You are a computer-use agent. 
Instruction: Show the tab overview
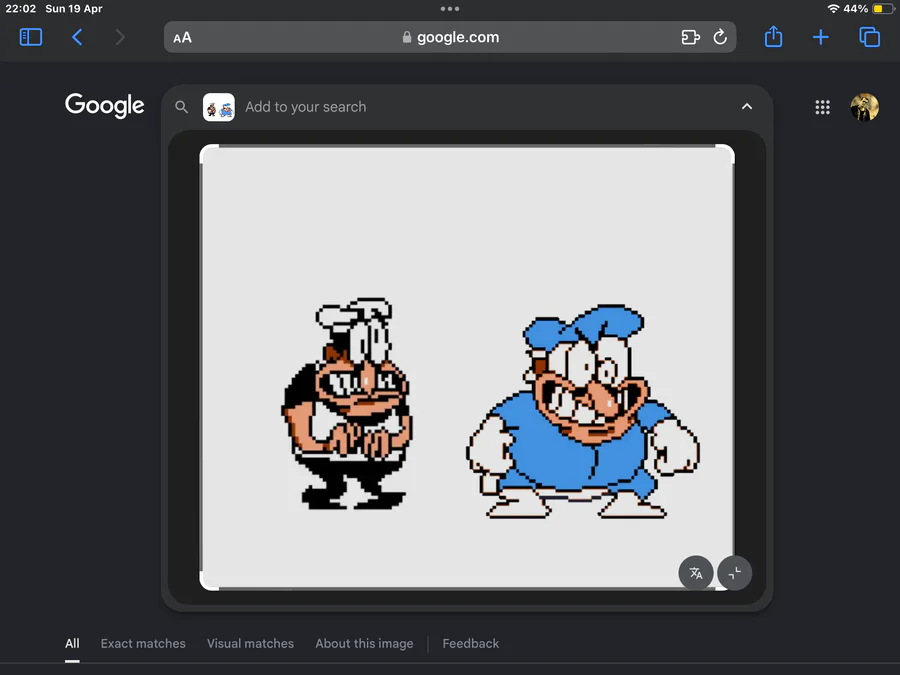click(x=869, y=37)
